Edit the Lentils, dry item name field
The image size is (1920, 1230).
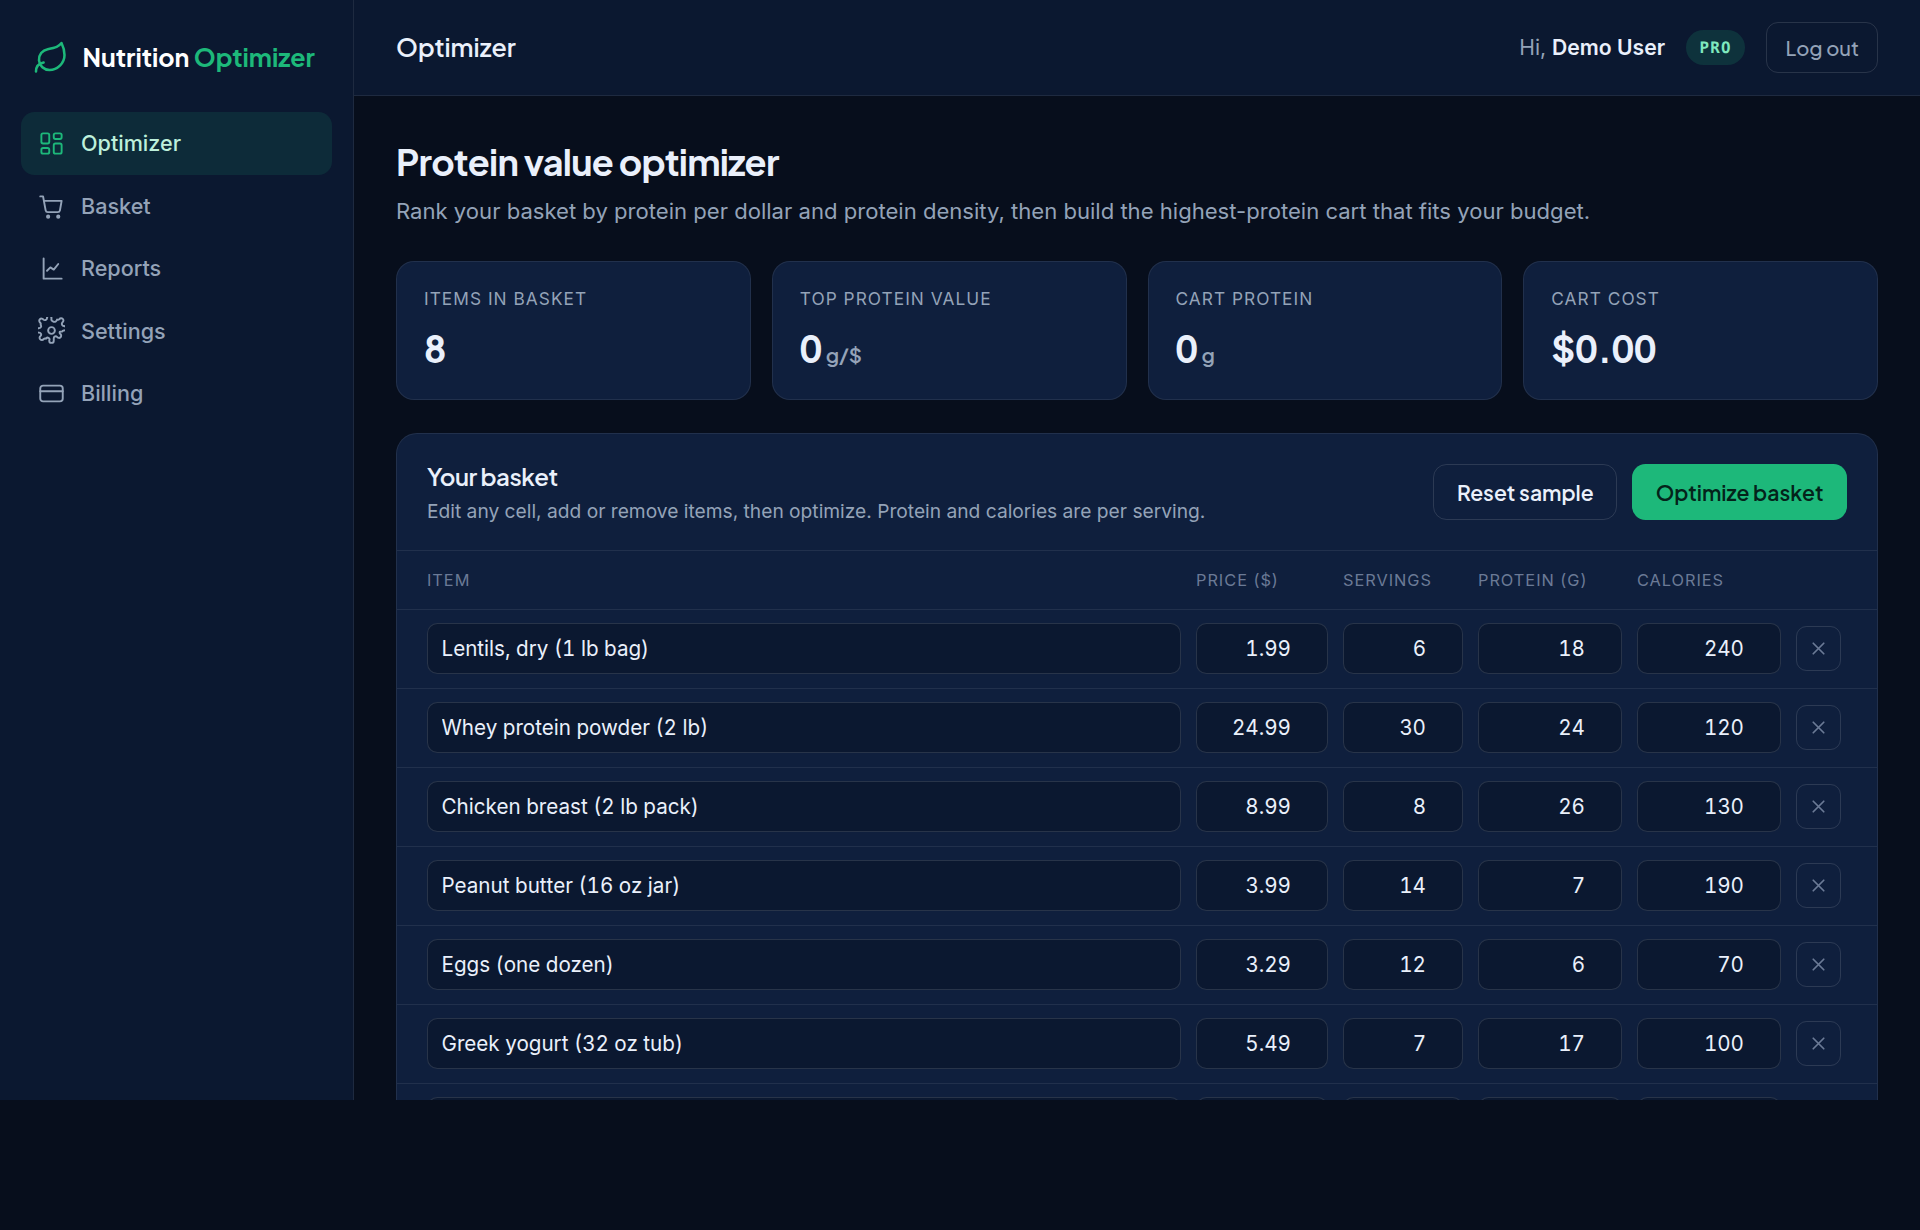[804, 649]
